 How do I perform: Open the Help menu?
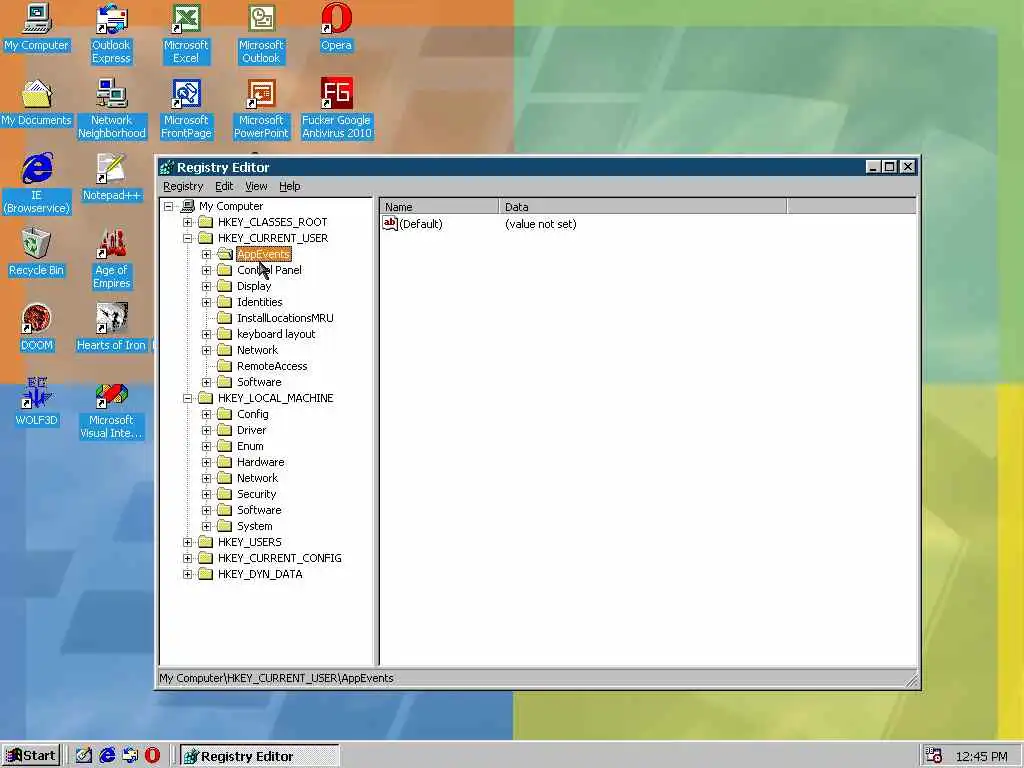tap(289, 187)
